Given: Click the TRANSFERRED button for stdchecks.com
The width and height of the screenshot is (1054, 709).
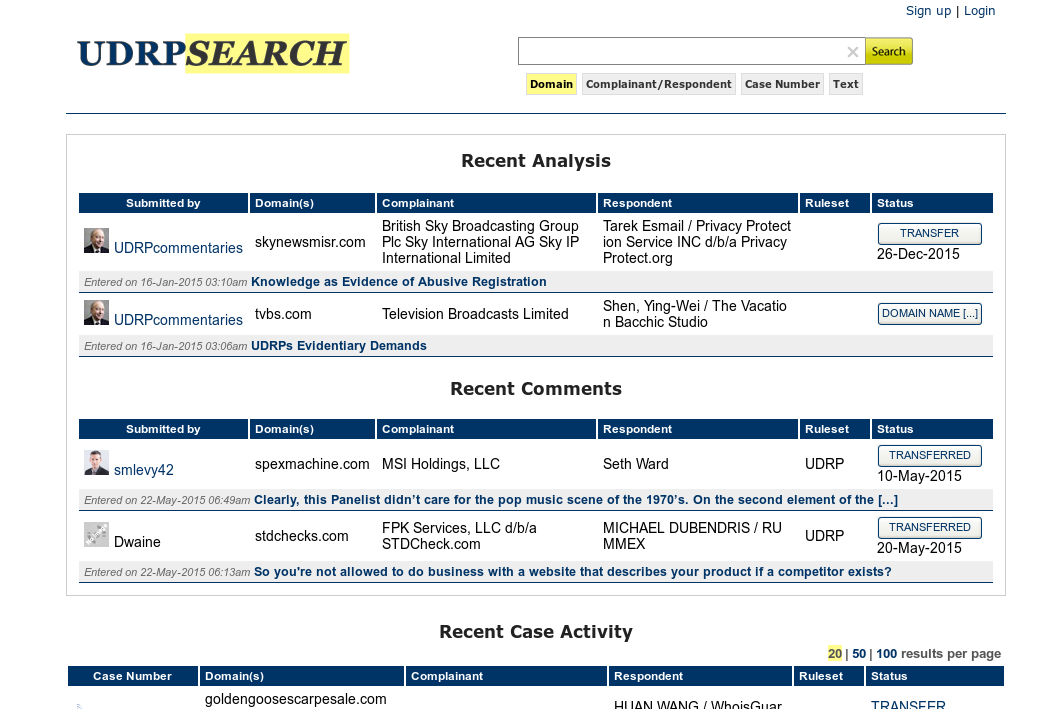Looking at the screenshot, I should pyautogui.click(x=929, y=527).
